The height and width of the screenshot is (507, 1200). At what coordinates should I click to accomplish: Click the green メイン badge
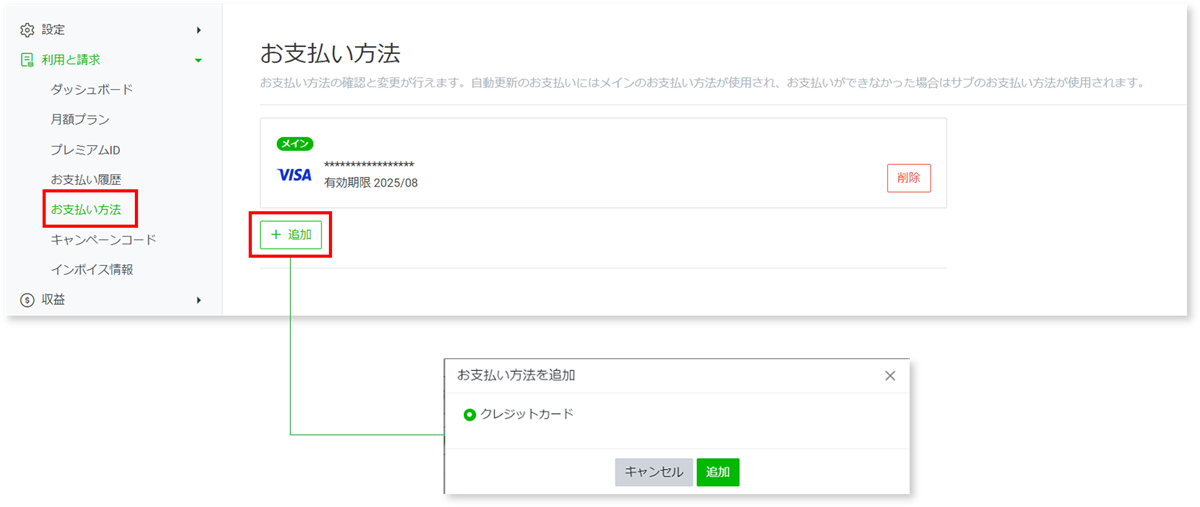tap(295, 144)
